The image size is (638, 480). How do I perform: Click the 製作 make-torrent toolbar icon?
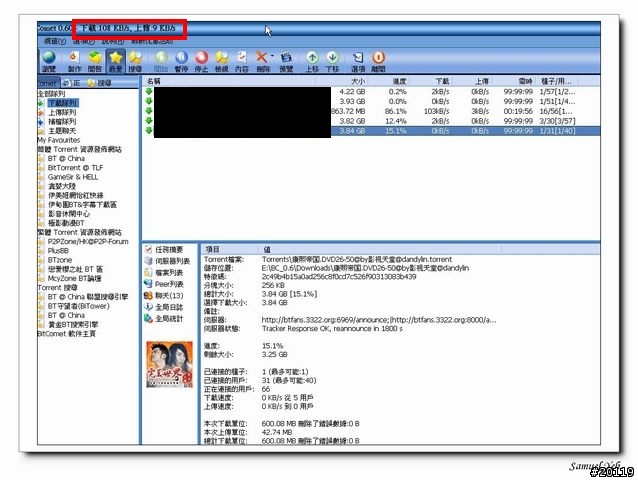(x=74, y=61)
